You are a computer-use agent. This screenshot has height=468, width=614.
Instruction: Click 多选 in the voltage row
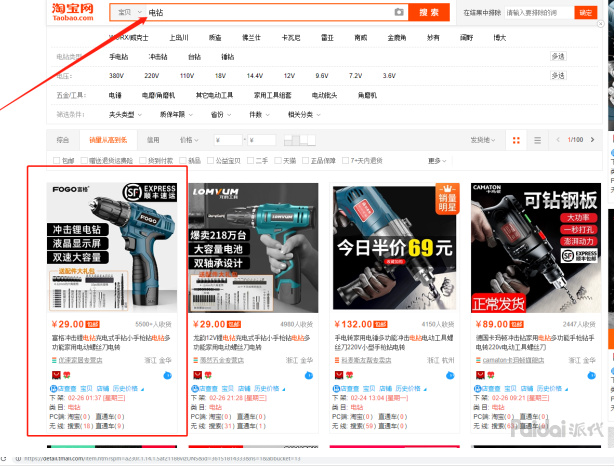558,75
